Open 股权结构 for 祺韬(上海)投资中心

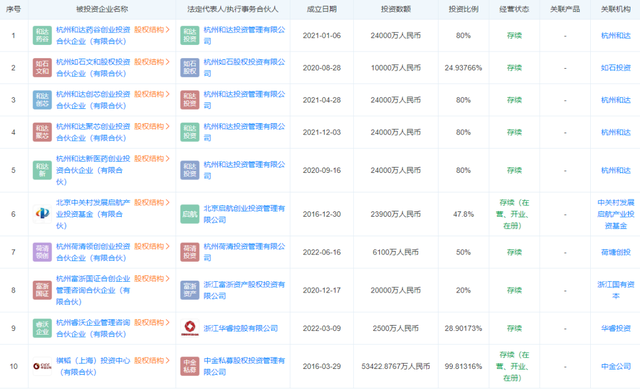point(152,360)
